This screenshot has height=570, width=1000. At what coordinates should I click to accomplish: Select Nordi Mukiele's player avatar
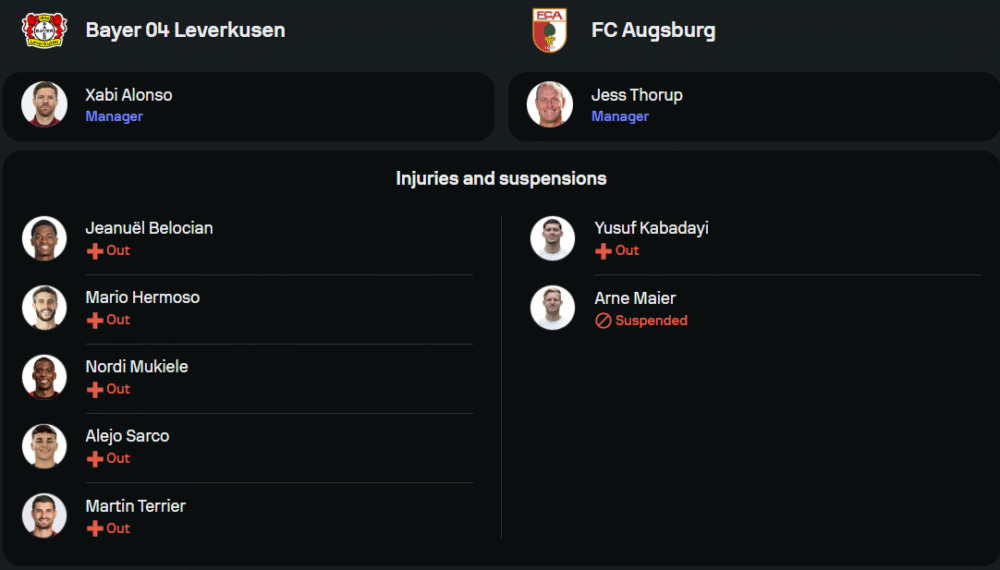coord(44,377)
